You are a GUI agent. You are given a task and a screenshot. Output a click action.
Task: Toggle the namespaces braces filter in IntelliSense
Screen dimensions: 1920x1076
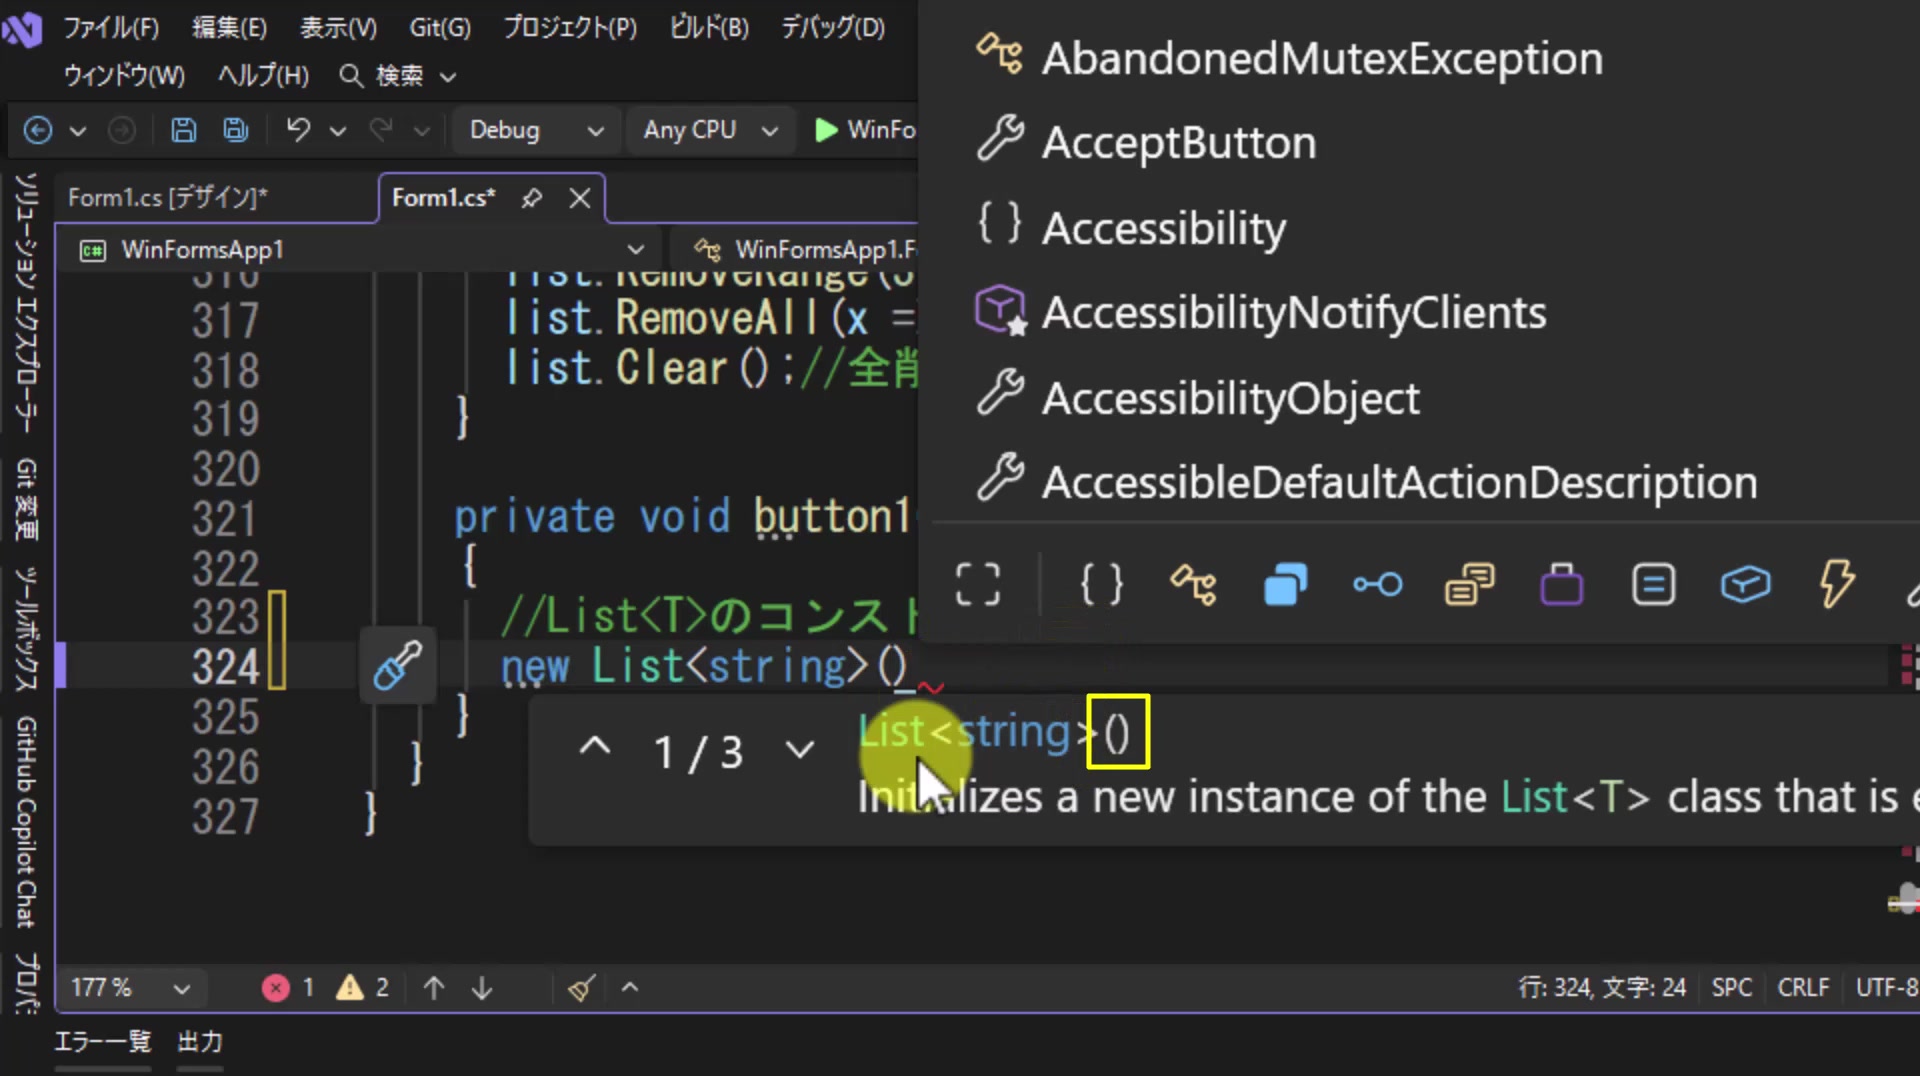tap(1101, 584)
